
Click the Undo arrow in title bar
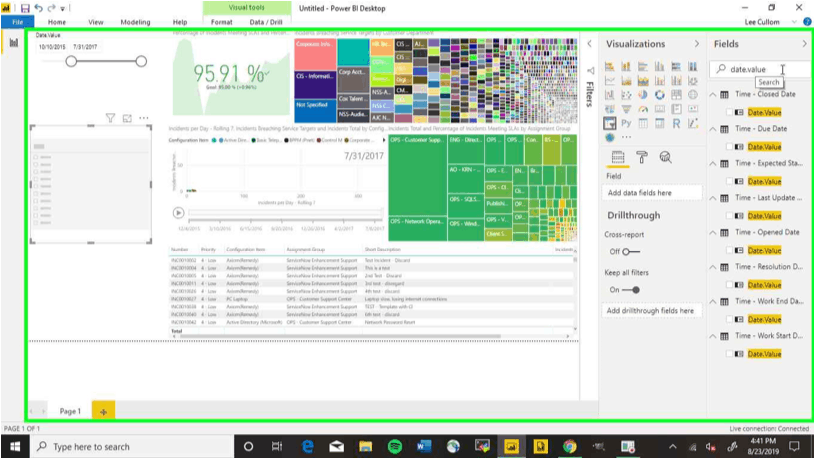pyautogui.click(x=38, y=8)
